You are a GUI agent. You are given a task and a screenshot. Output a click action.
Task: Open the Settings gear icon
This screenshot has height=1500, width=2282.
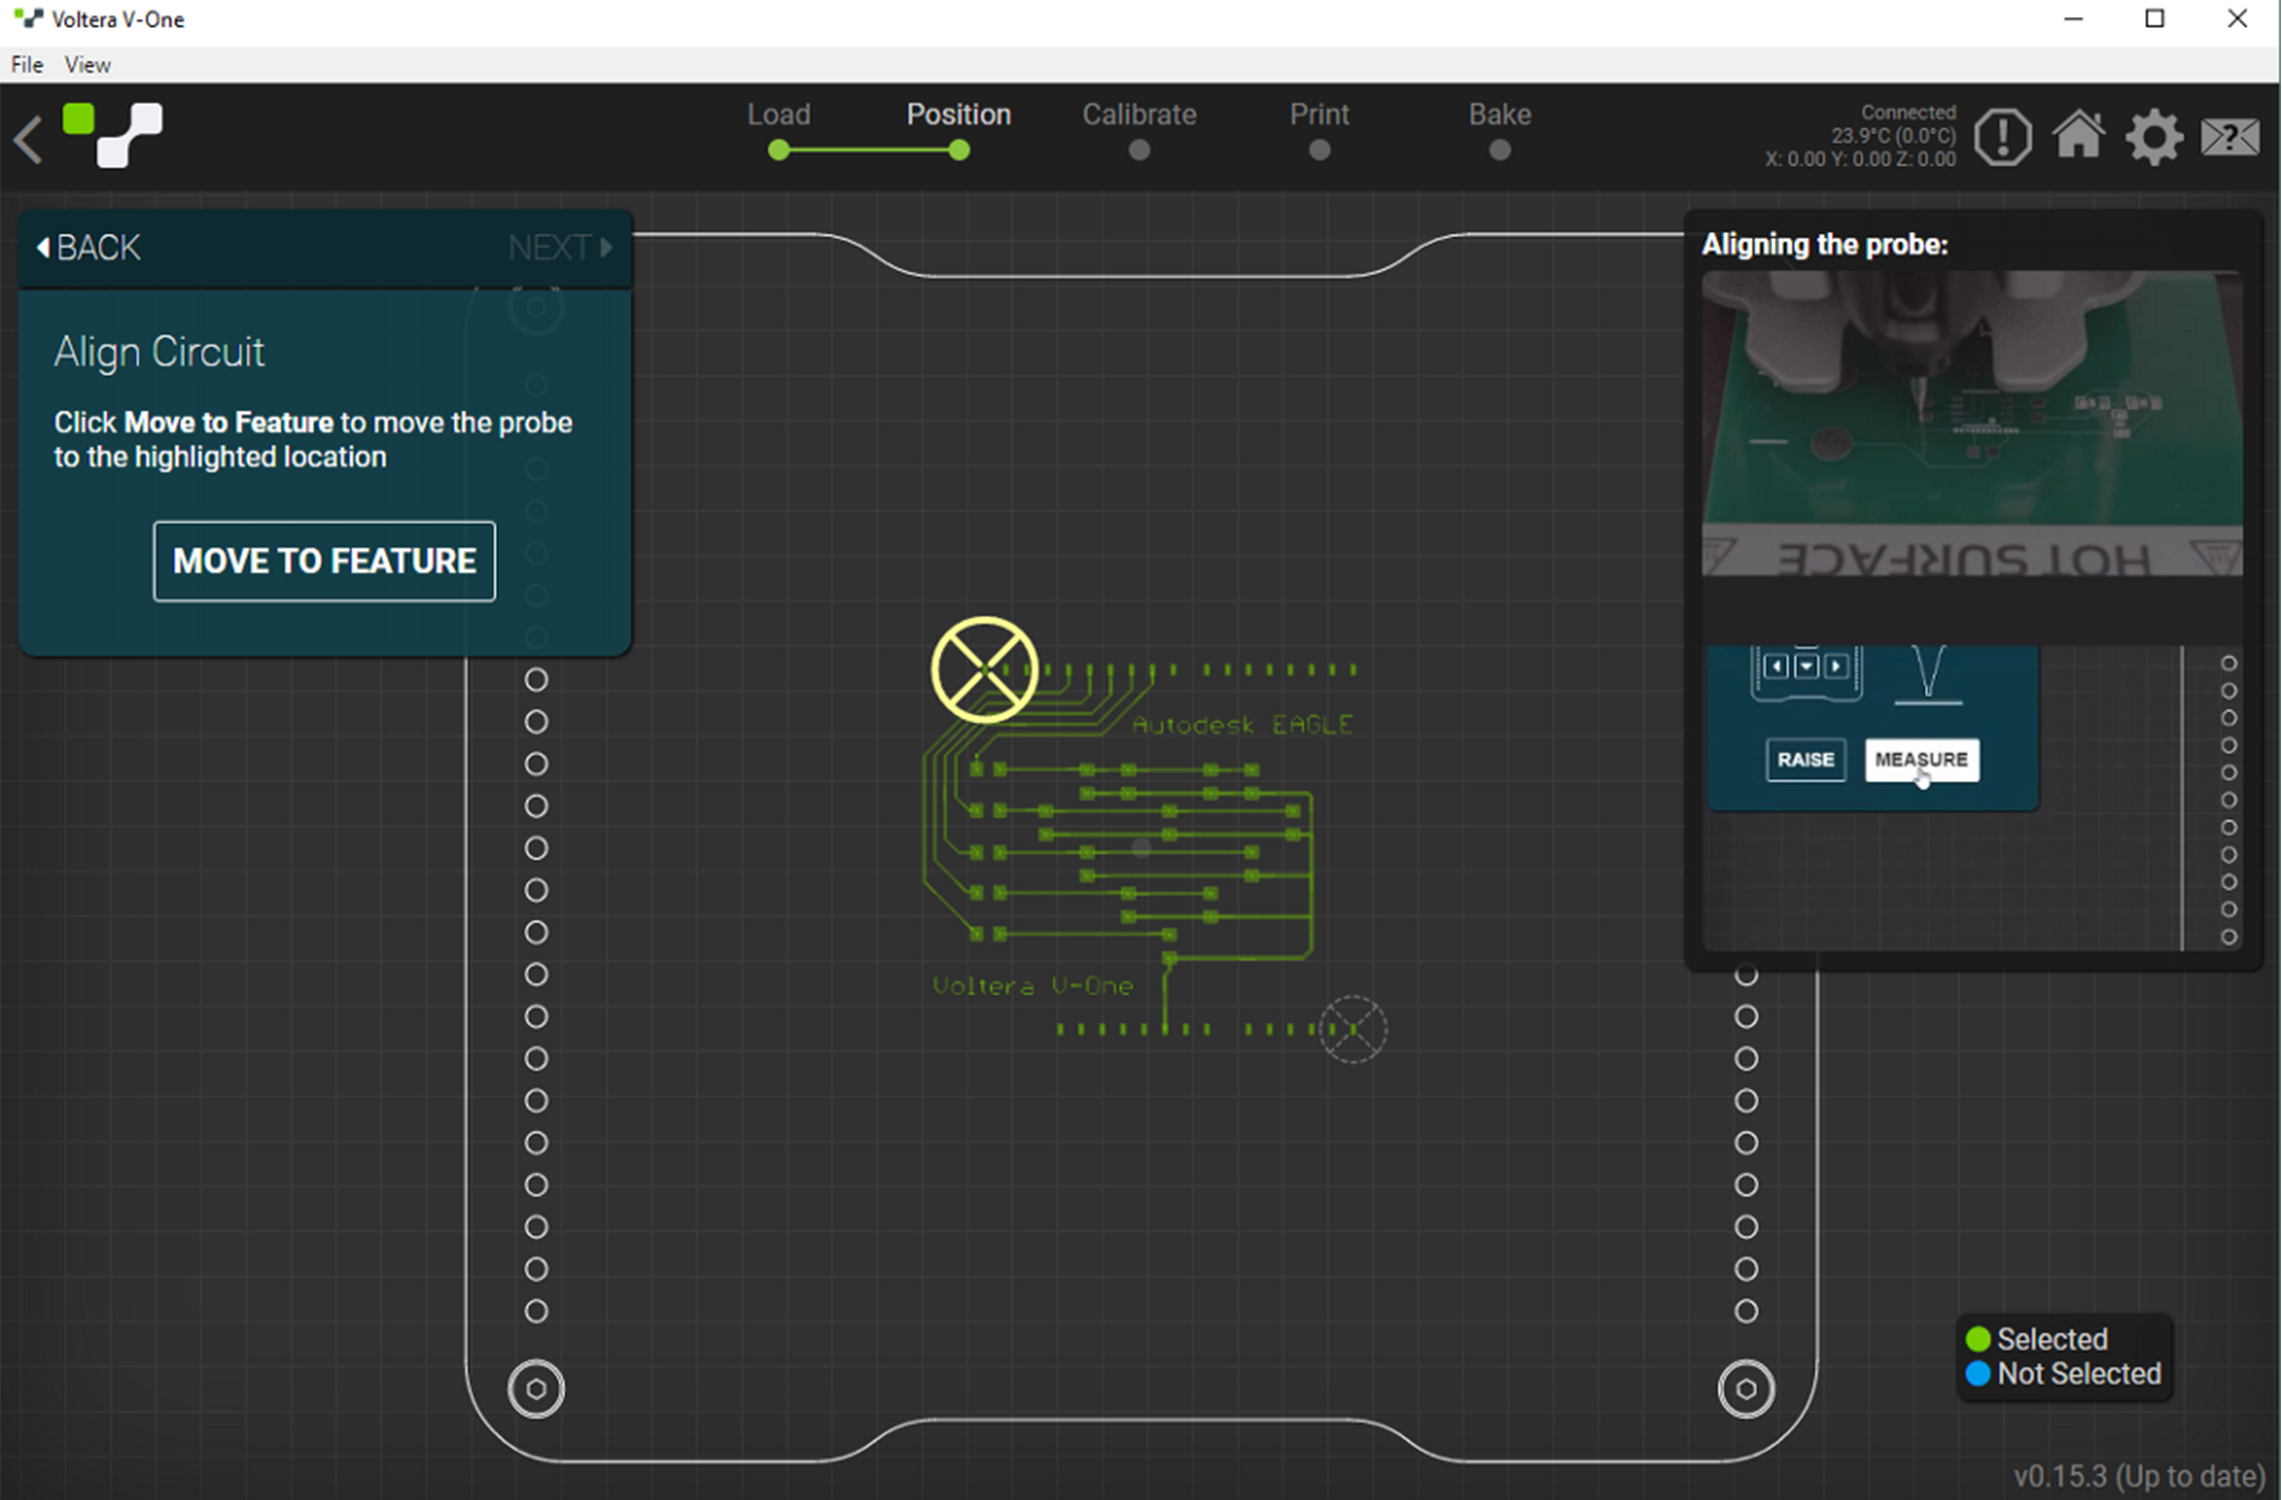[2155, 136]
